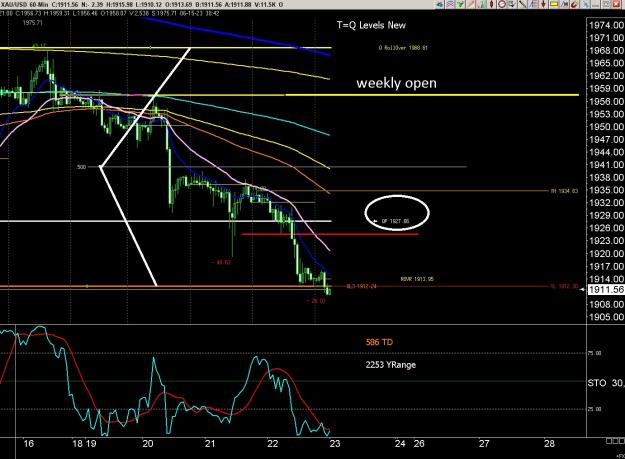Click the 25.00 stochastic axis value
Image resolution: width=625 pixels, height=459 pixels.
click(595, 409)
